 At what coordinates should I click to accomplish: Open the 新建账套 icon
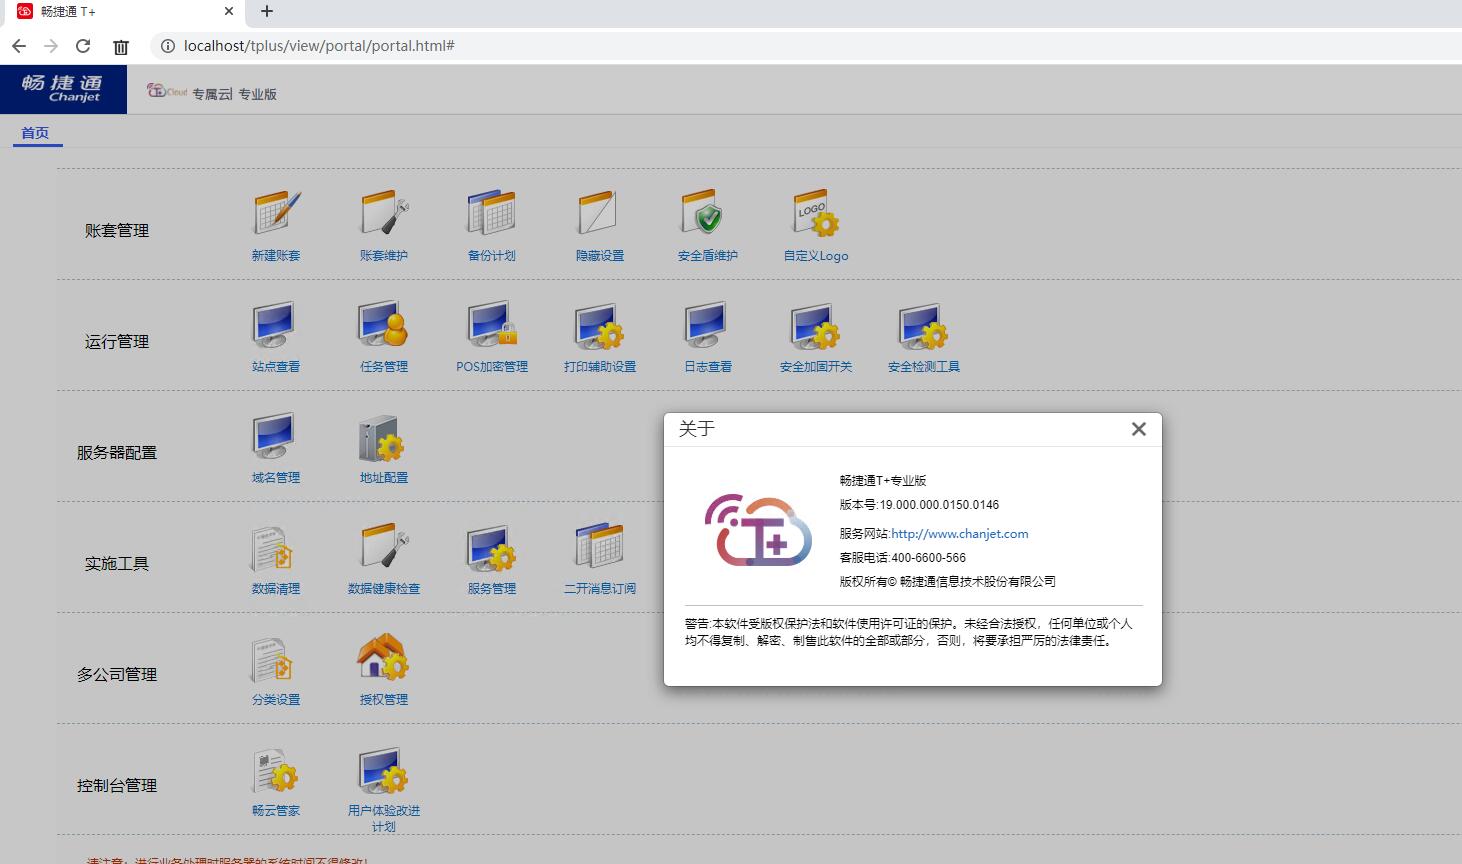276,213
